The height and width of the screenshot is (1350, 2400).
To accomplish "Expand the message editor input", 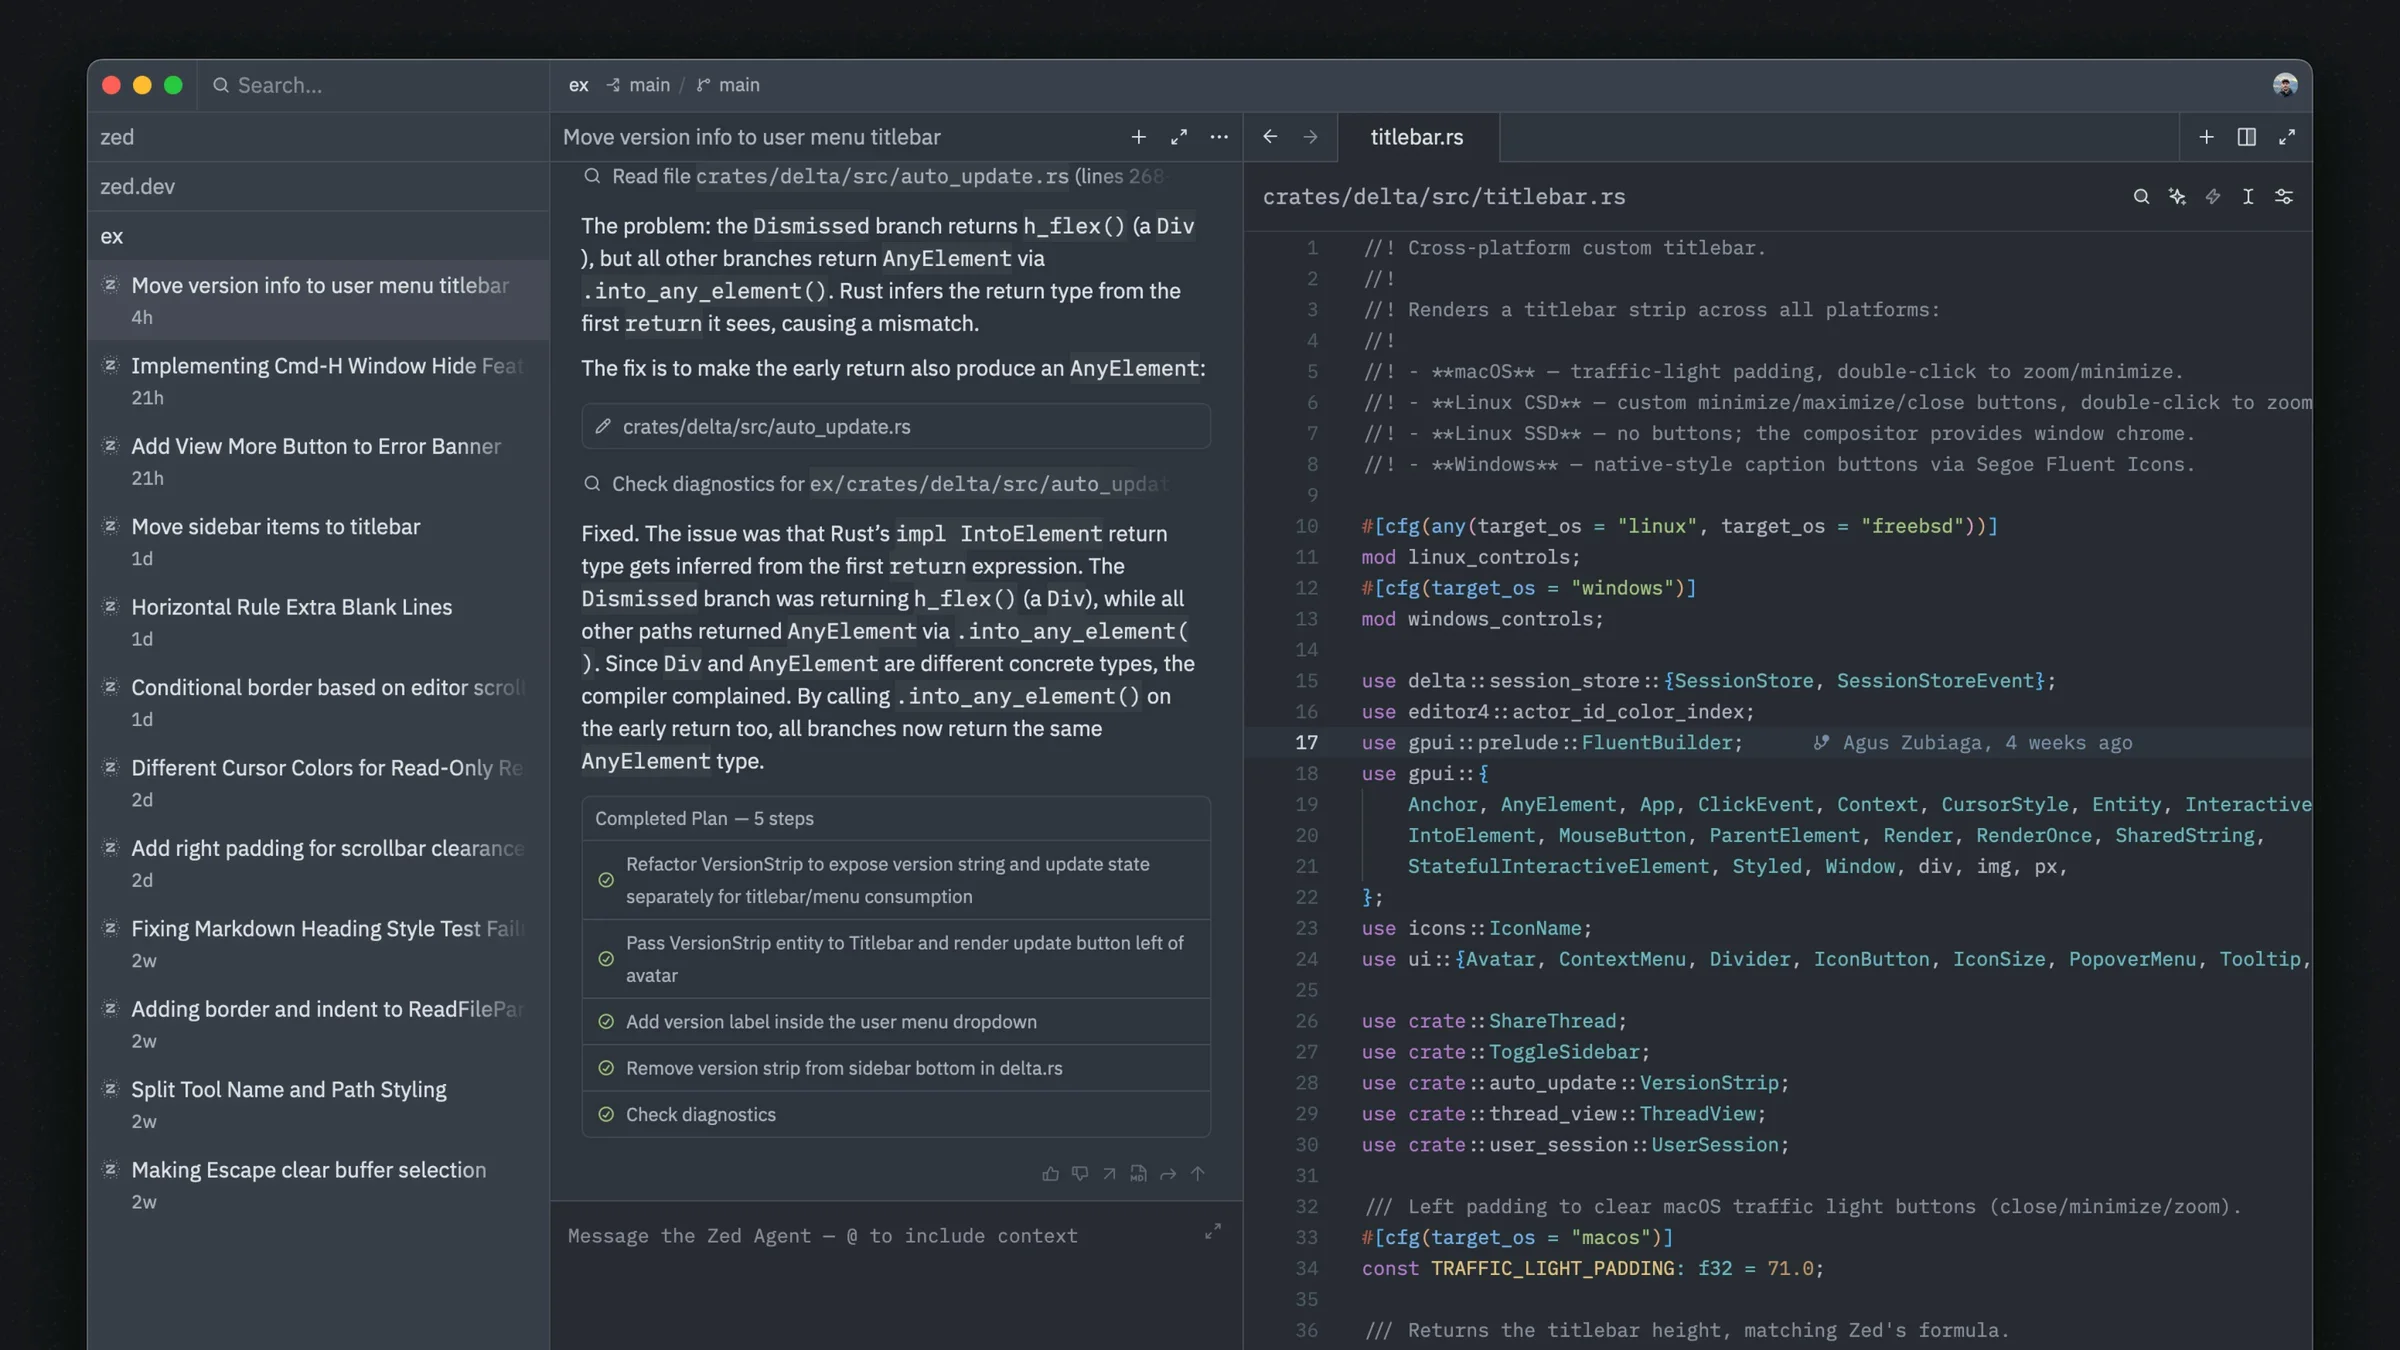I will [x=1213, y=1231].
